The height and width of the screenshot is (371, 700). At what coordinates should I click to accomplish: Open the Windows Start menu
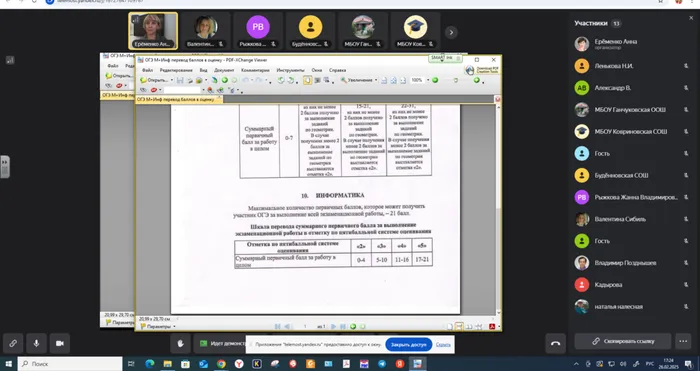coord(8,364)
